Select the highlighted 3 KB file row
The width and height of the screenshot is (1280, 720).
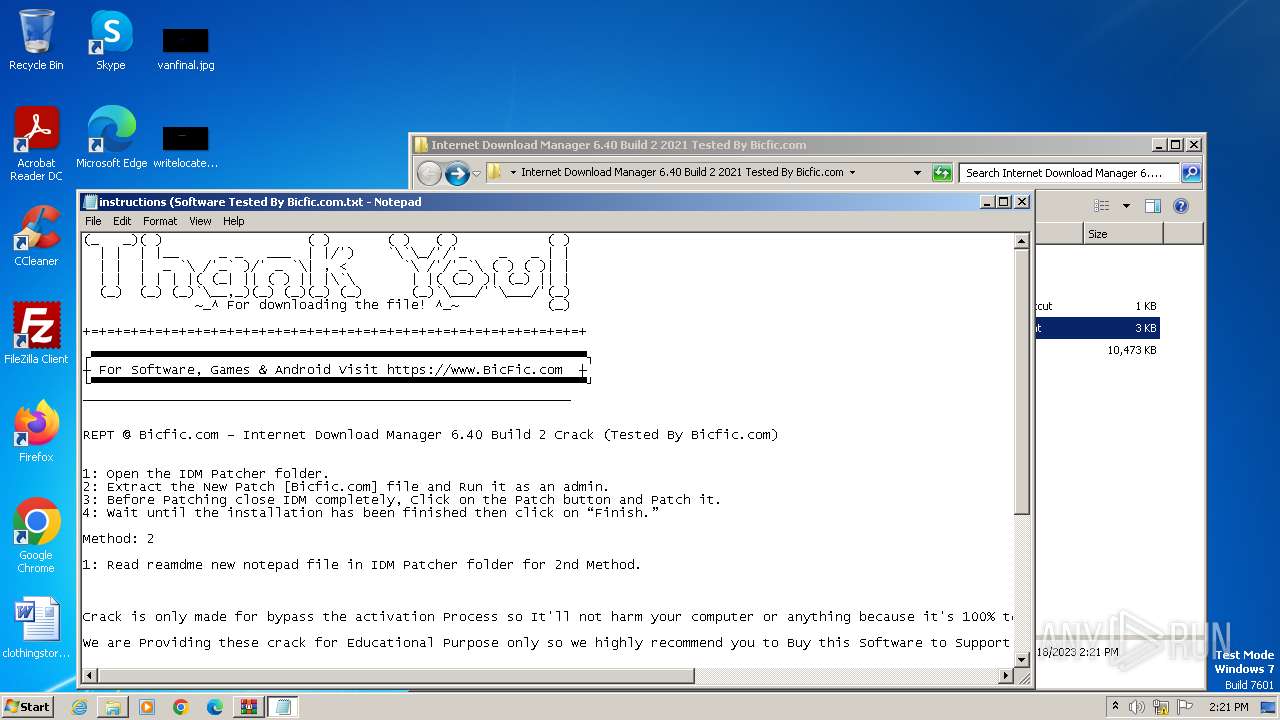tap(1097, 328)
